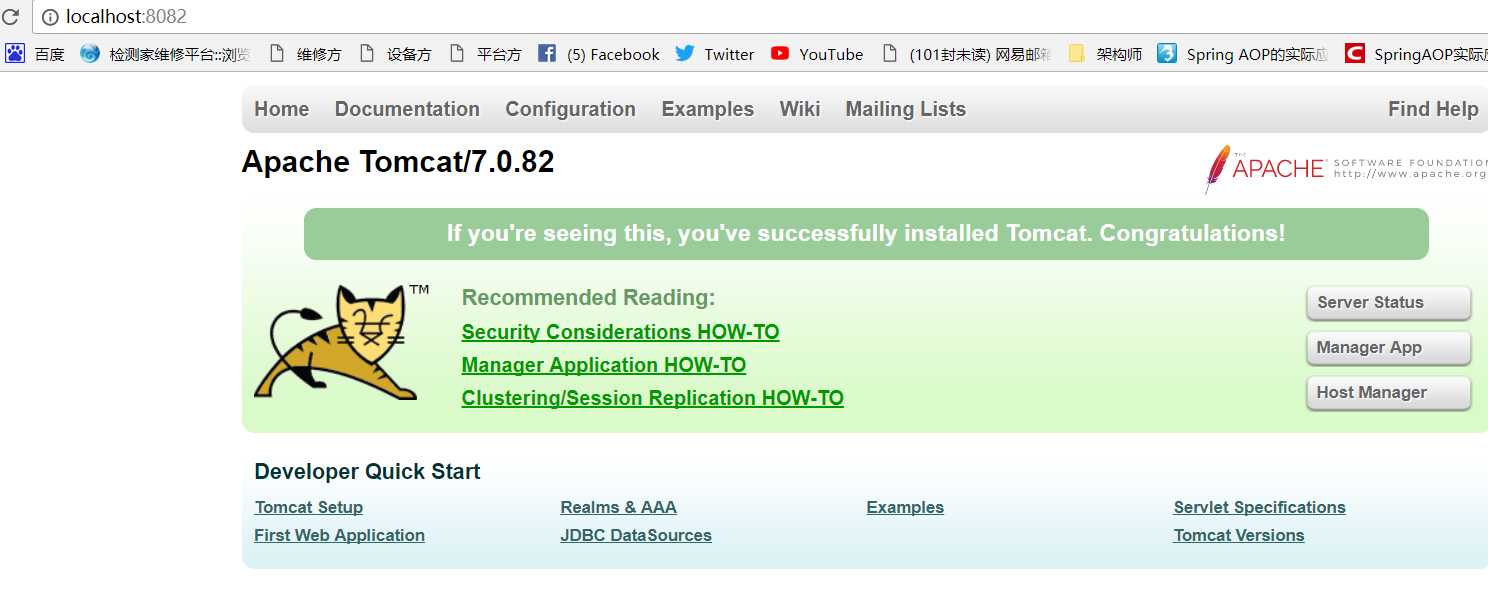Open the 维修方 bookmark page icon

[x=277, y=54]
